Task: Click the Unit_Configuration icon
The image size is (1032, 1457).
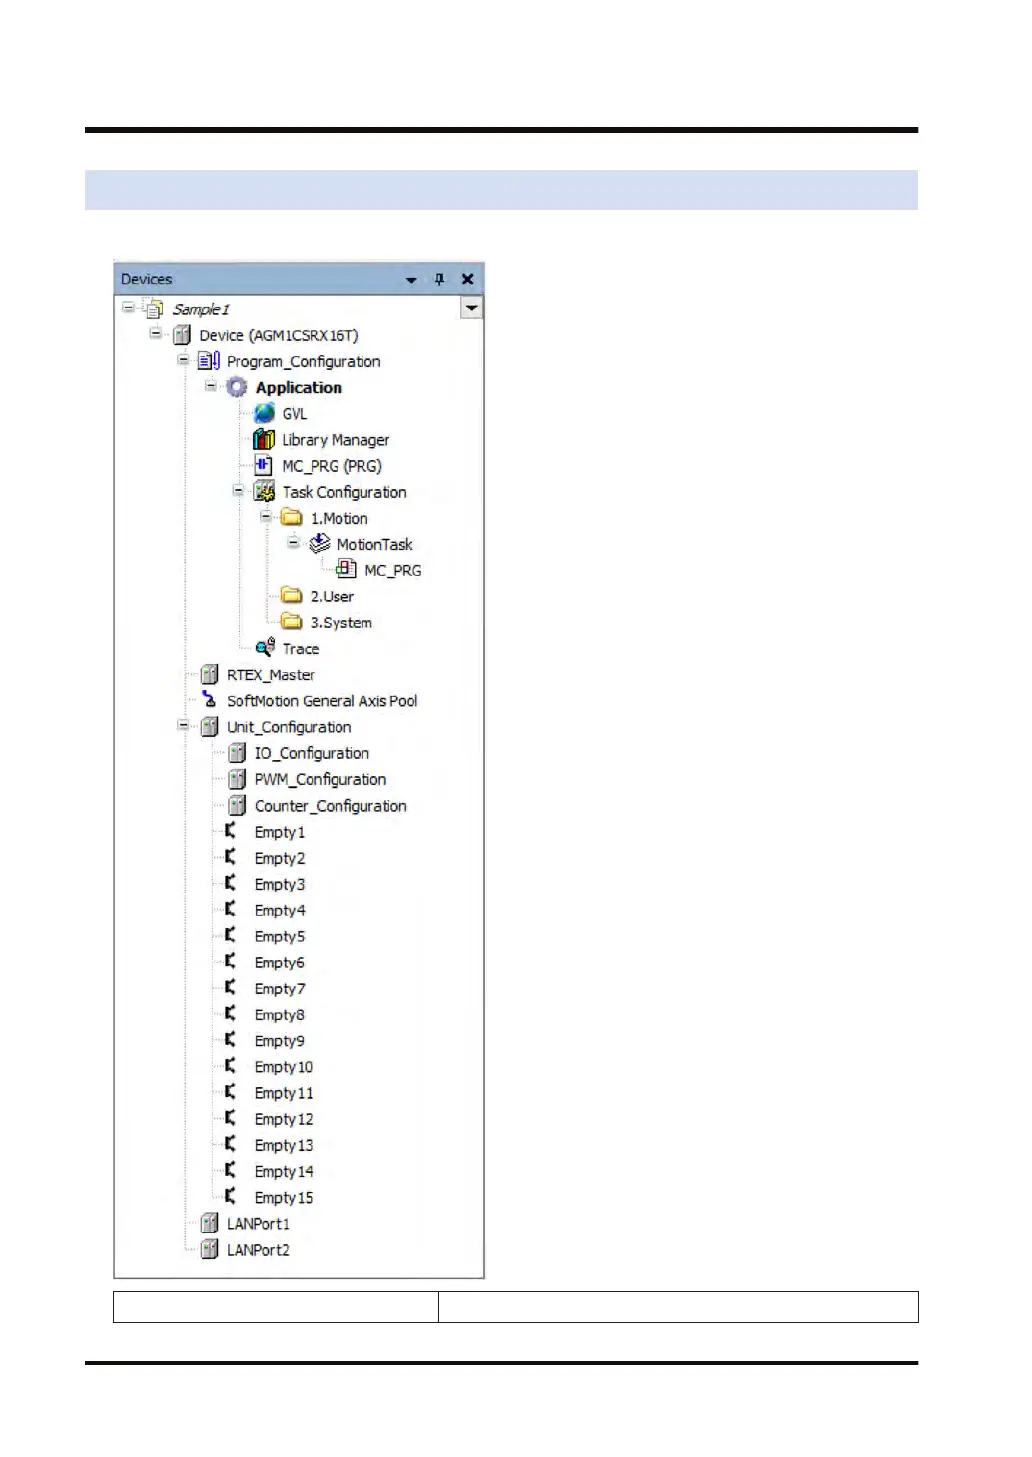Action: (x=209, y=726)
